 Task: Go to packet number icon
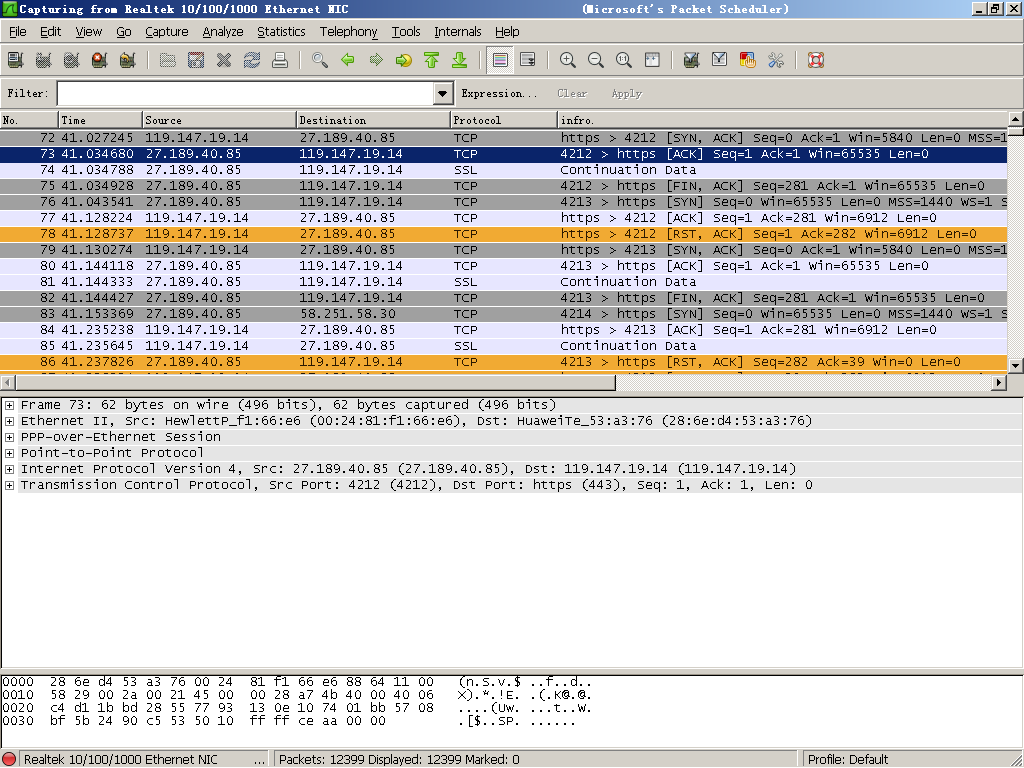[404, 60]
